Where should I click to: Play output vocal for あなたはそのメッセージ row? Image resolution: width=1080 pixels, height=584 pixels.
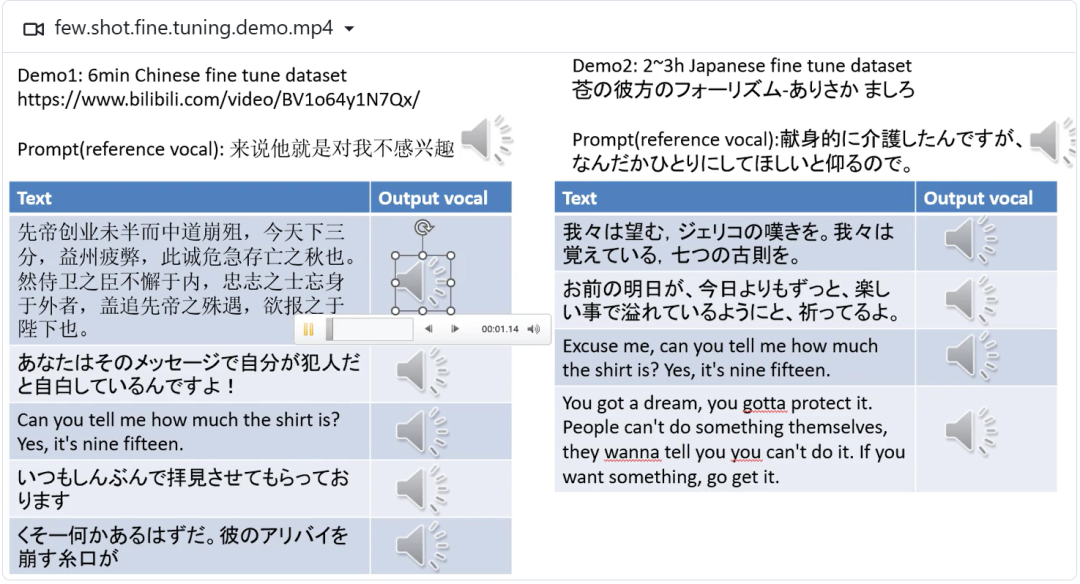pos(422,372)
